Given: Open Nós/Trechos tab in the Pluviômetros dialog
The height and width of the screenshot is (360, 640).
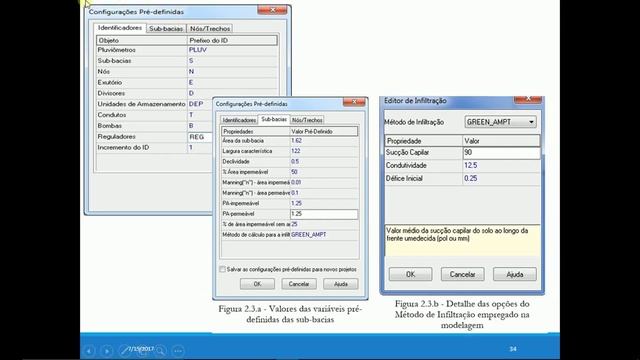Looking at the screenshot, I should tap(210, 29).
